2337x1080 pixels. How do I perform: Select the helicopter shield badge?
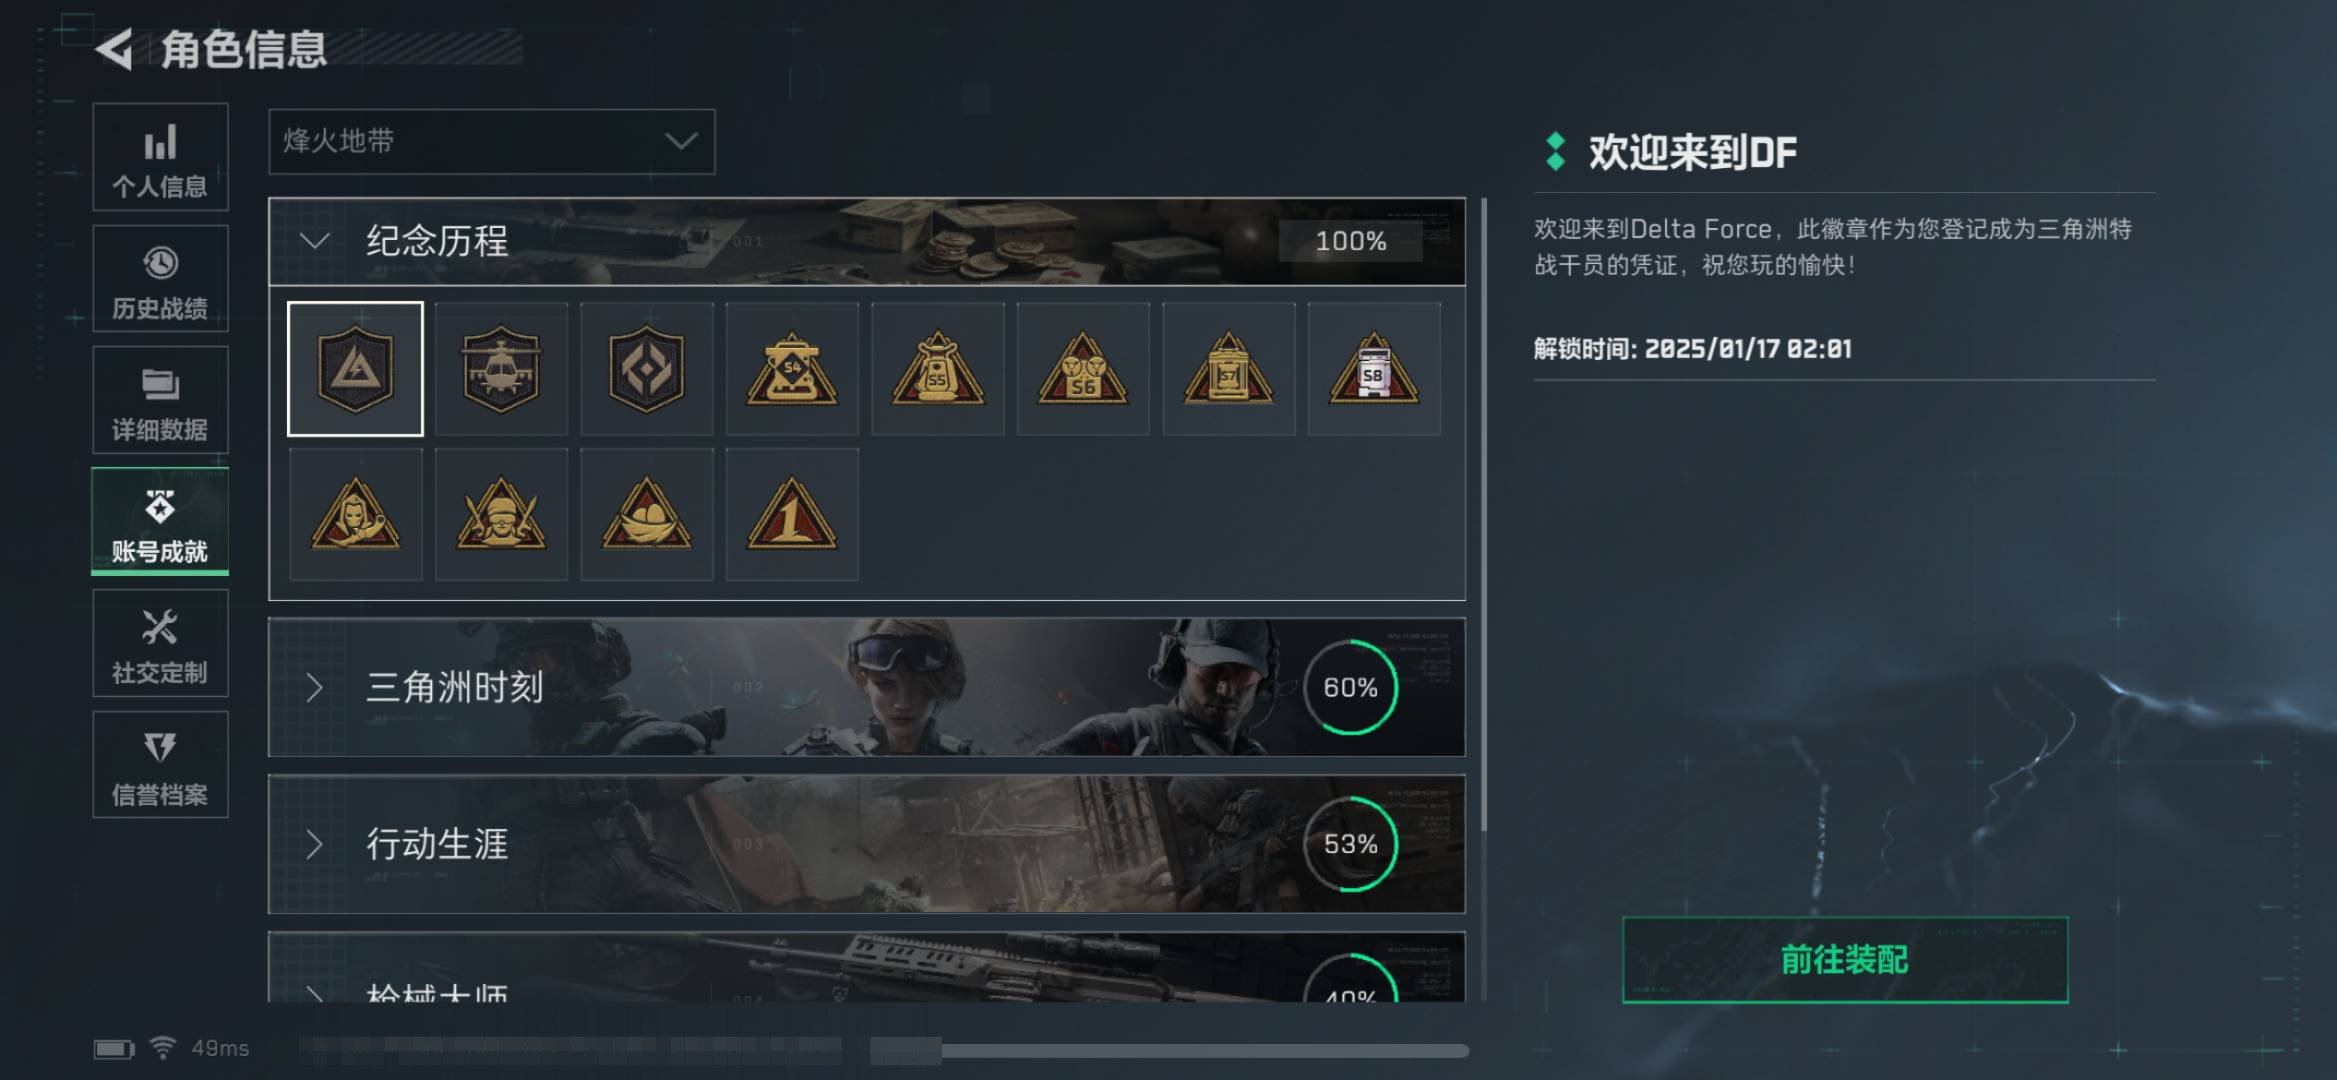click(x=501, y=369)
